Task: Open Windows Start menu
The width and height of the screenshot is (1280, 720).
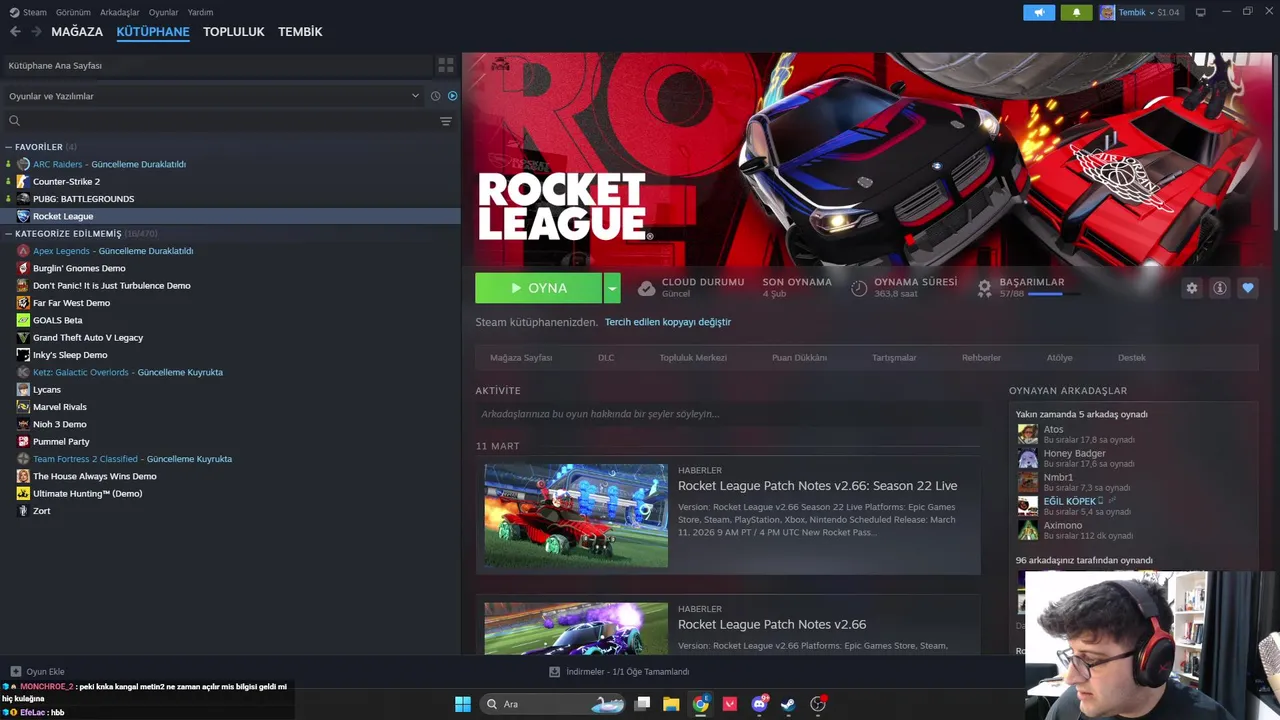Action: (x=463, y=704)
